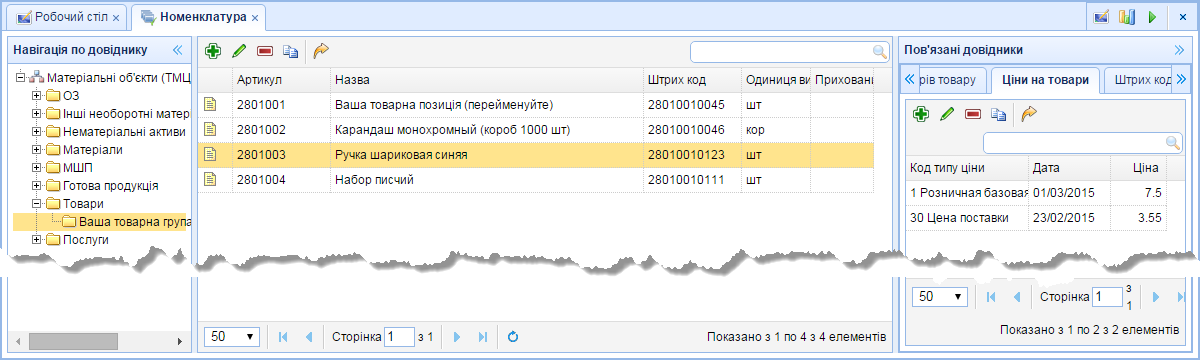Go to previous page in the main grid pager
The width and height of the screenshot is (1200, 360).
(309, 337)
